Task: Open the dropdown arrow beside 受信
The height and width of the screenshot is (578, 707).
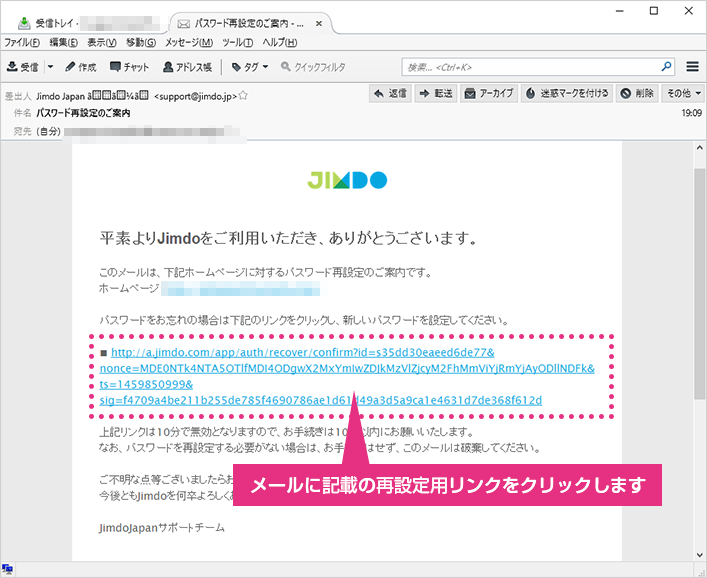Action: coord(50,67)
